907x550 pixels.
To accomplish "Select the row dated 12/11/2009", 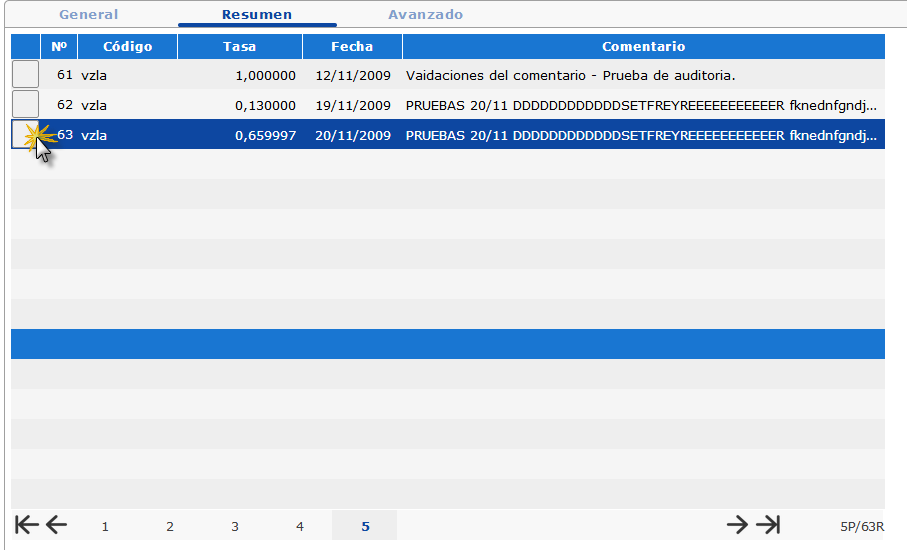I will [352, 75].
